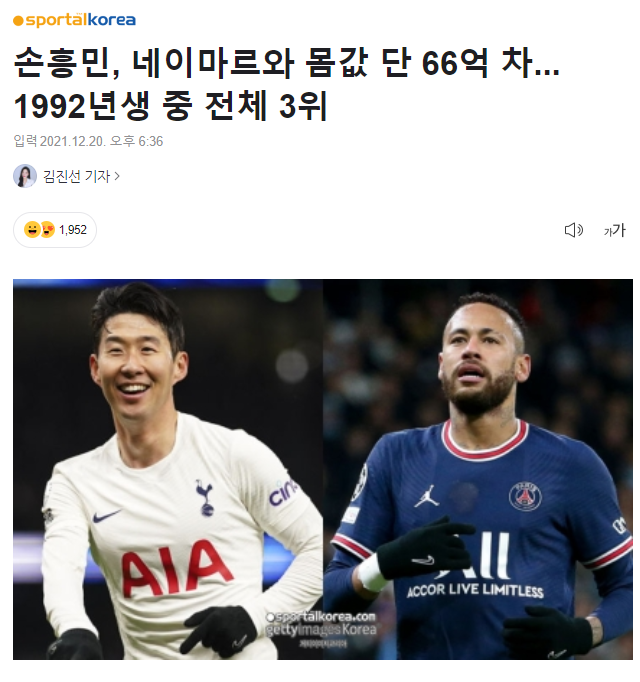Select the heart-eyes reaction emoji
Screen dimensions: 640x682
pyautogui.click(x=47, y=230)
